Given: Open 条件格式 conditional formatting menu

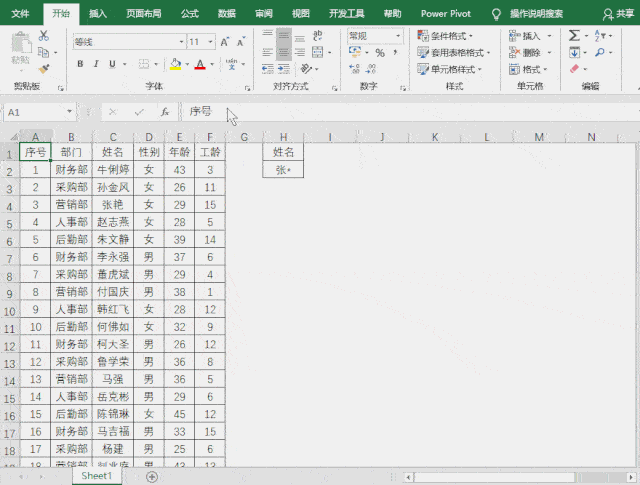Looking at the screenshot, I should coord(445,36).
